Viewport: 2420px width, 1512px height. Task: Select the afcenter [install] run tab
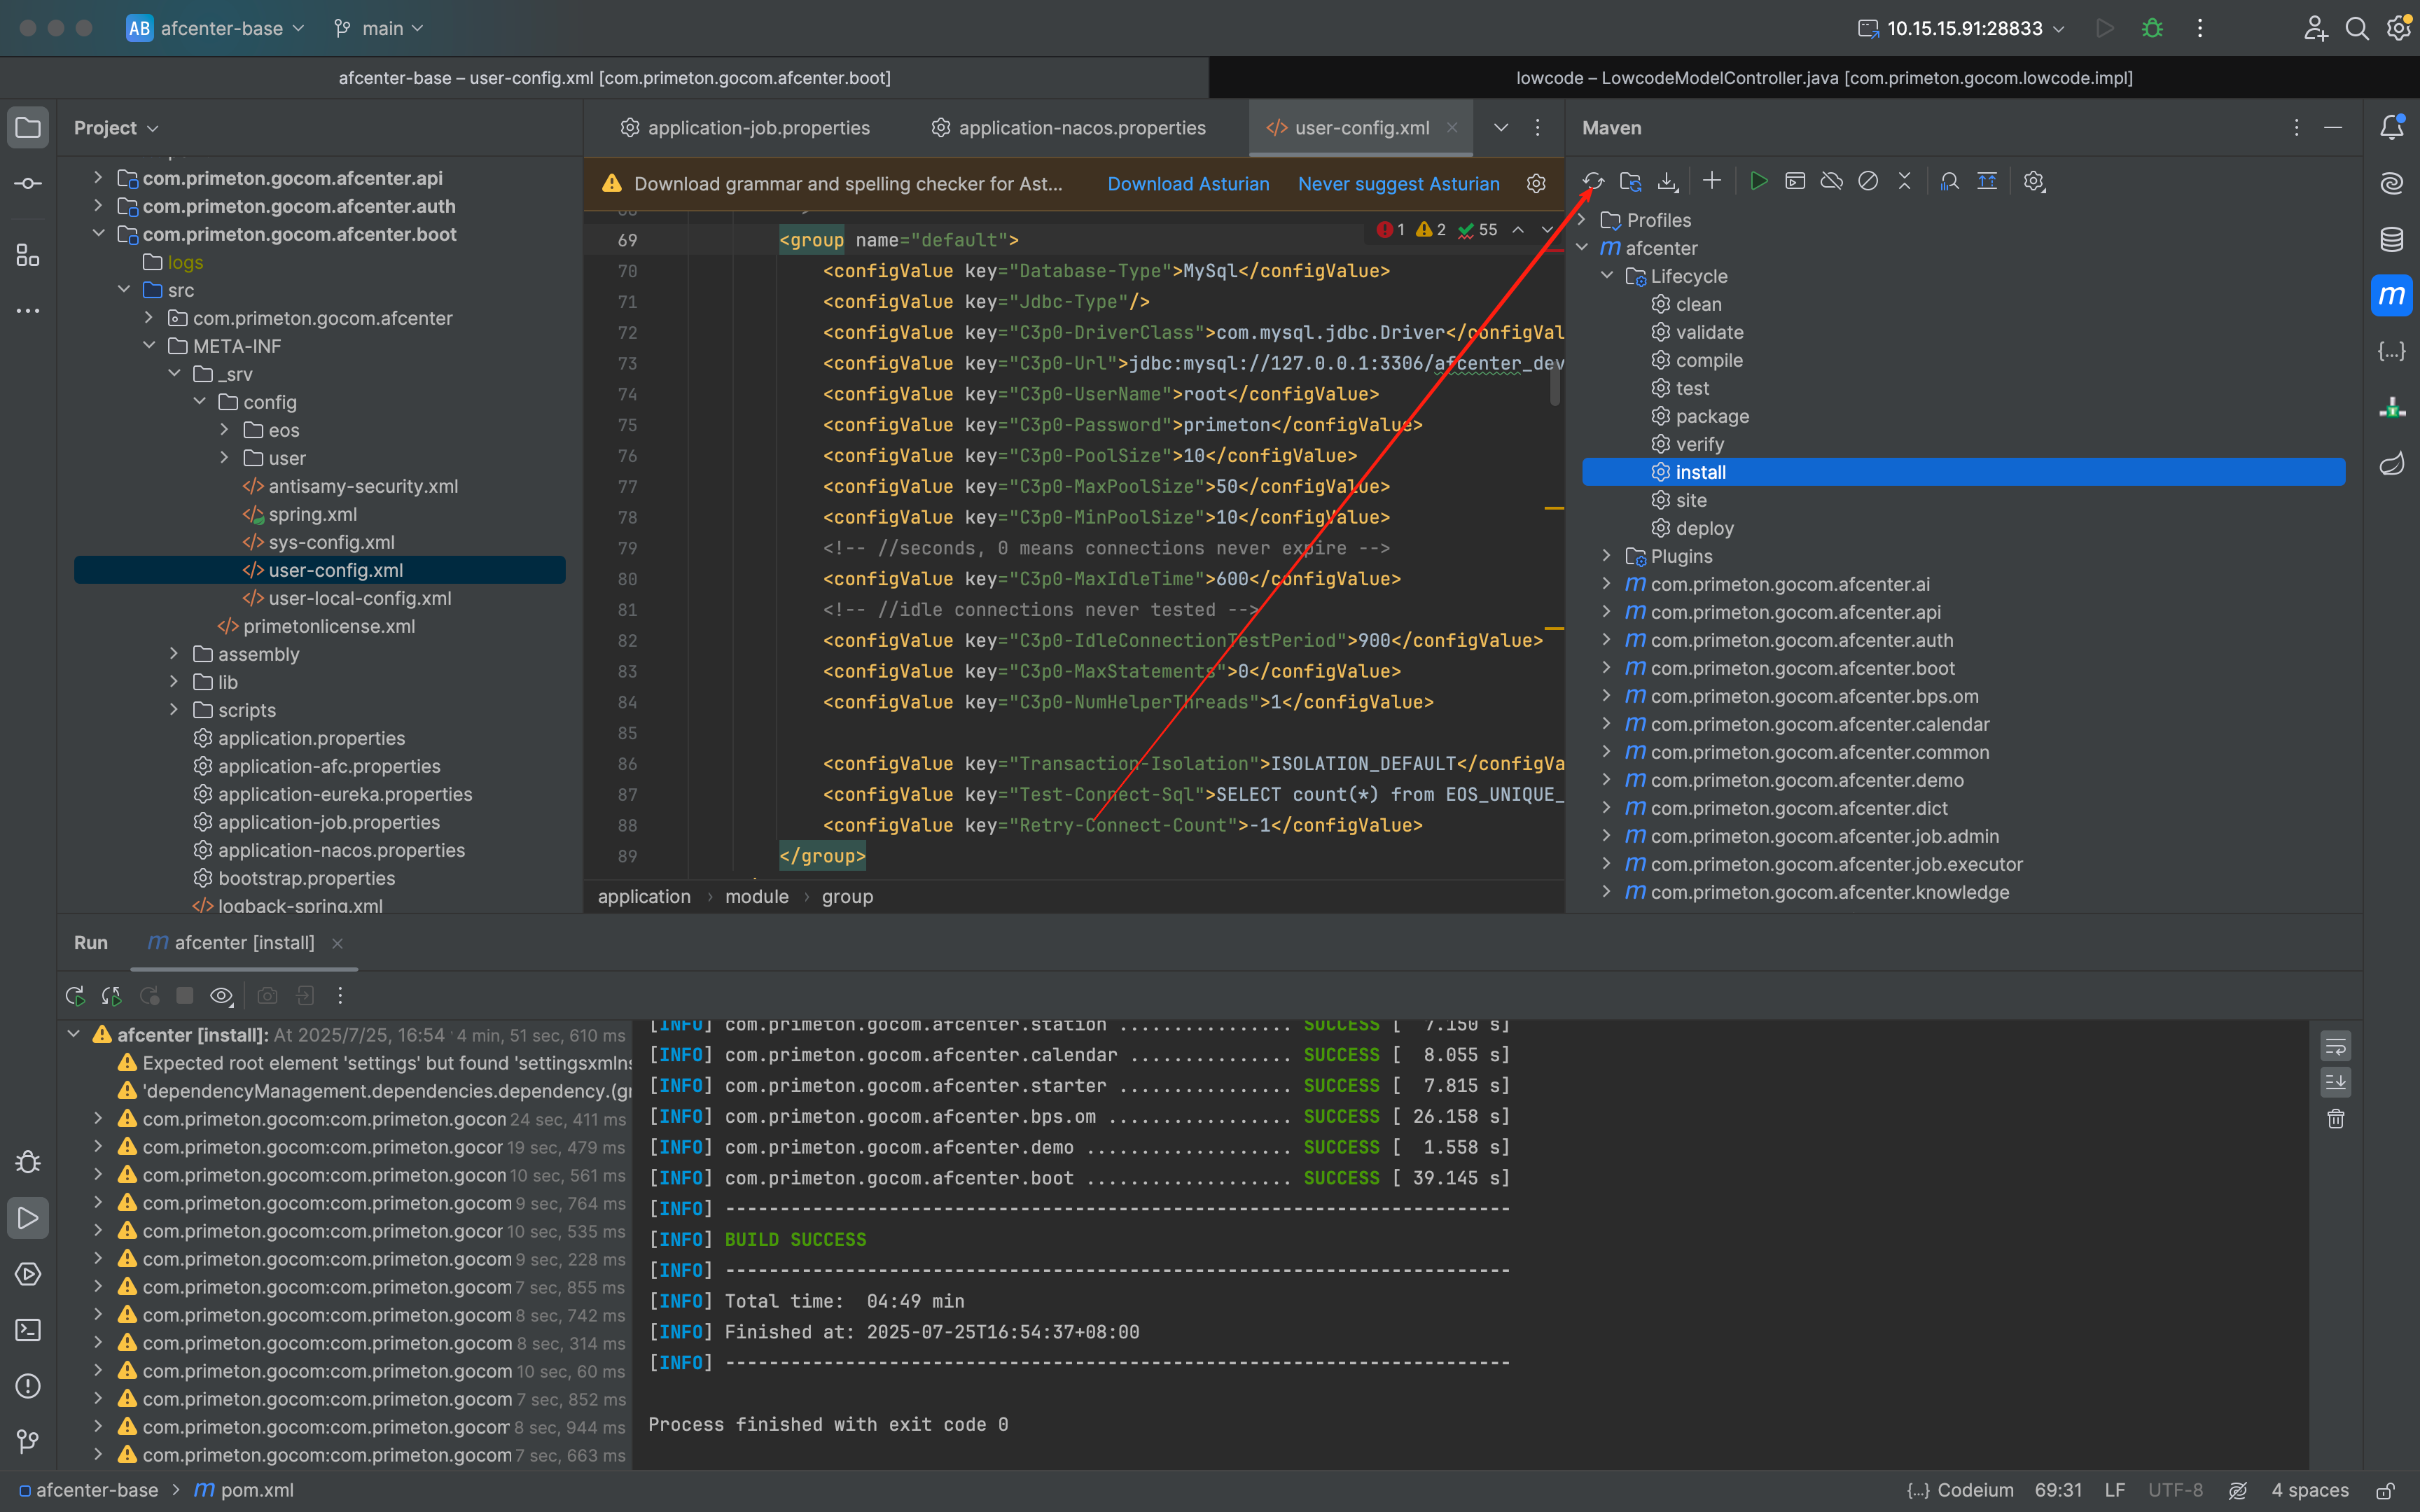coord(243,943)
